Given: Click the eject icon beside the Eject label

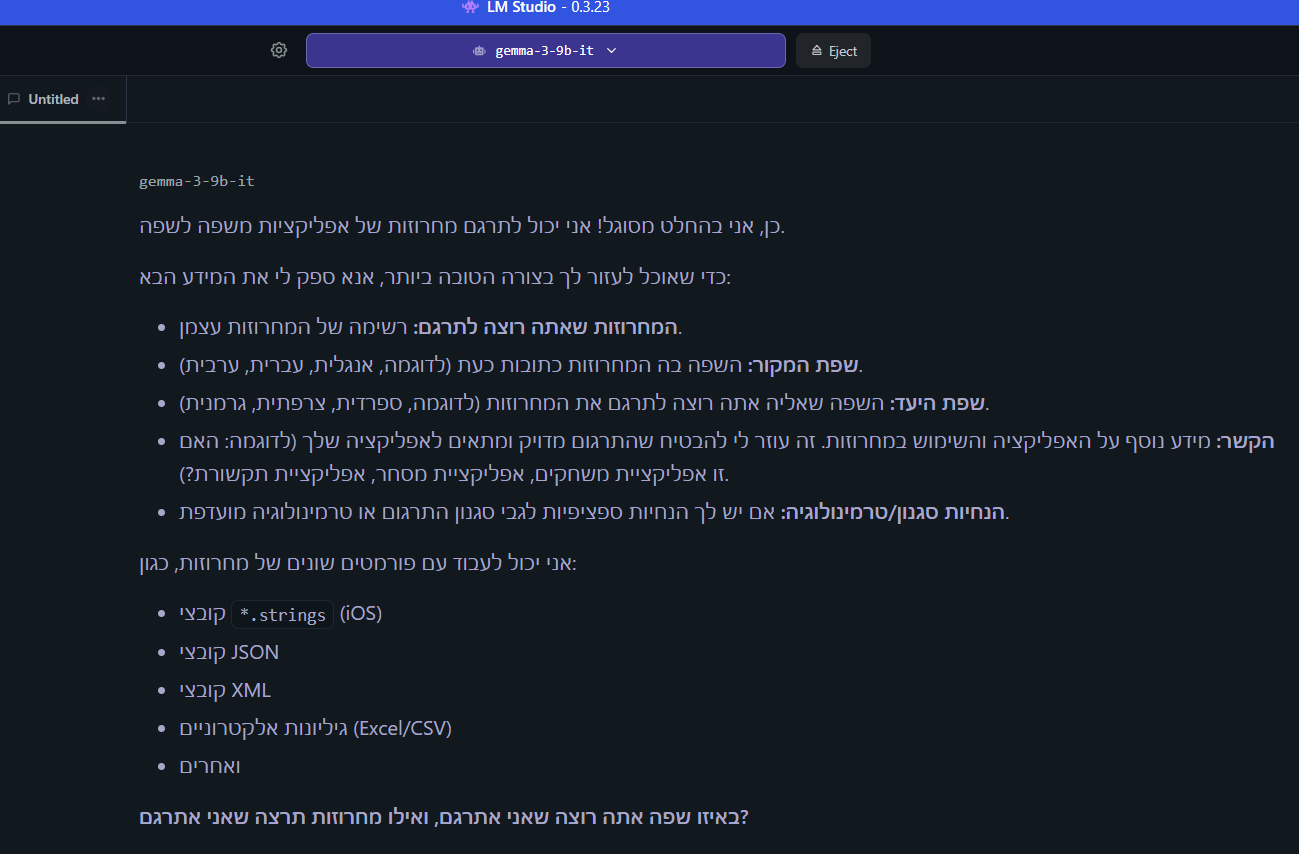Looking at the screenshot, I should [817, 51].
